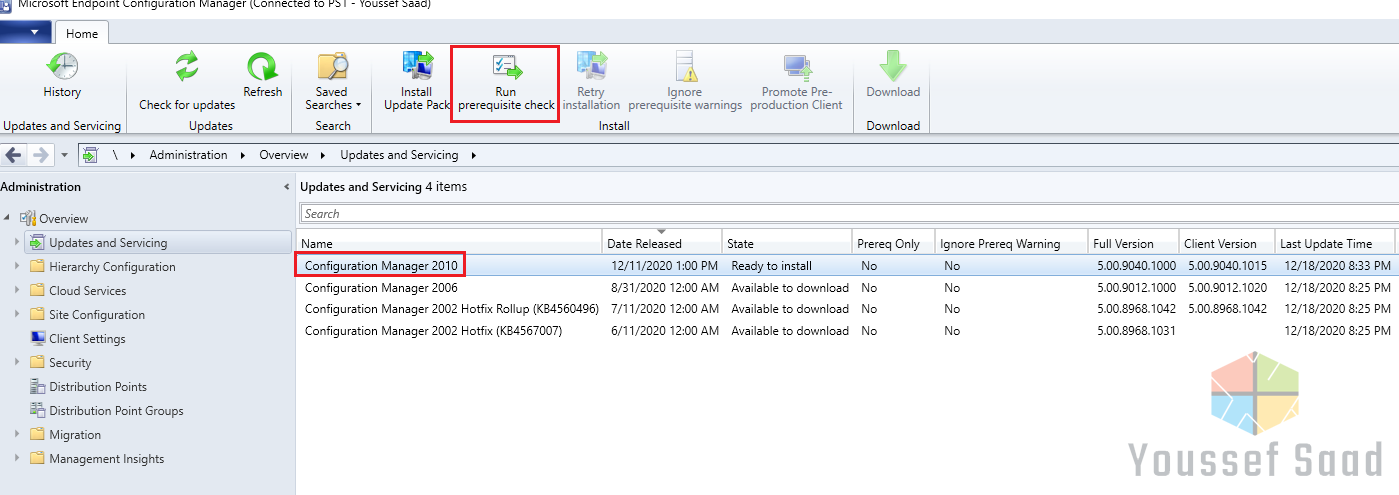Click full version 5.00.9040.1000 cell
Viewport: 1399px width, 495px height.
tap(1134, 266)
